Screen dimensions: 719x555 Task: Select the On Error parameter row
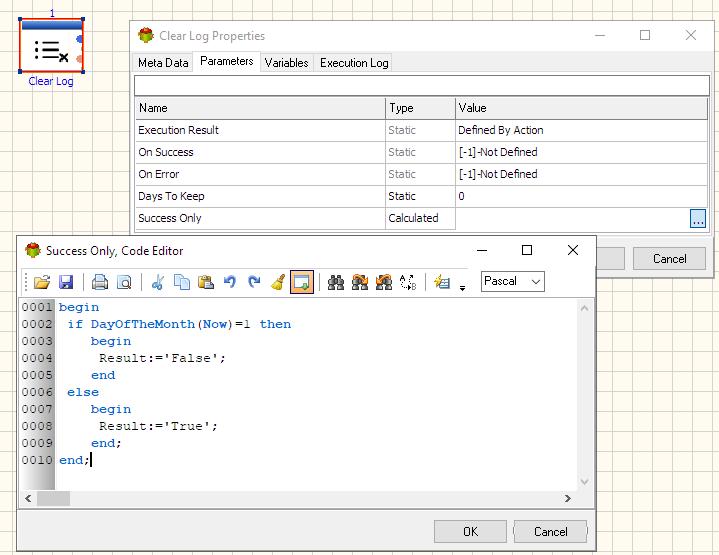421,174
